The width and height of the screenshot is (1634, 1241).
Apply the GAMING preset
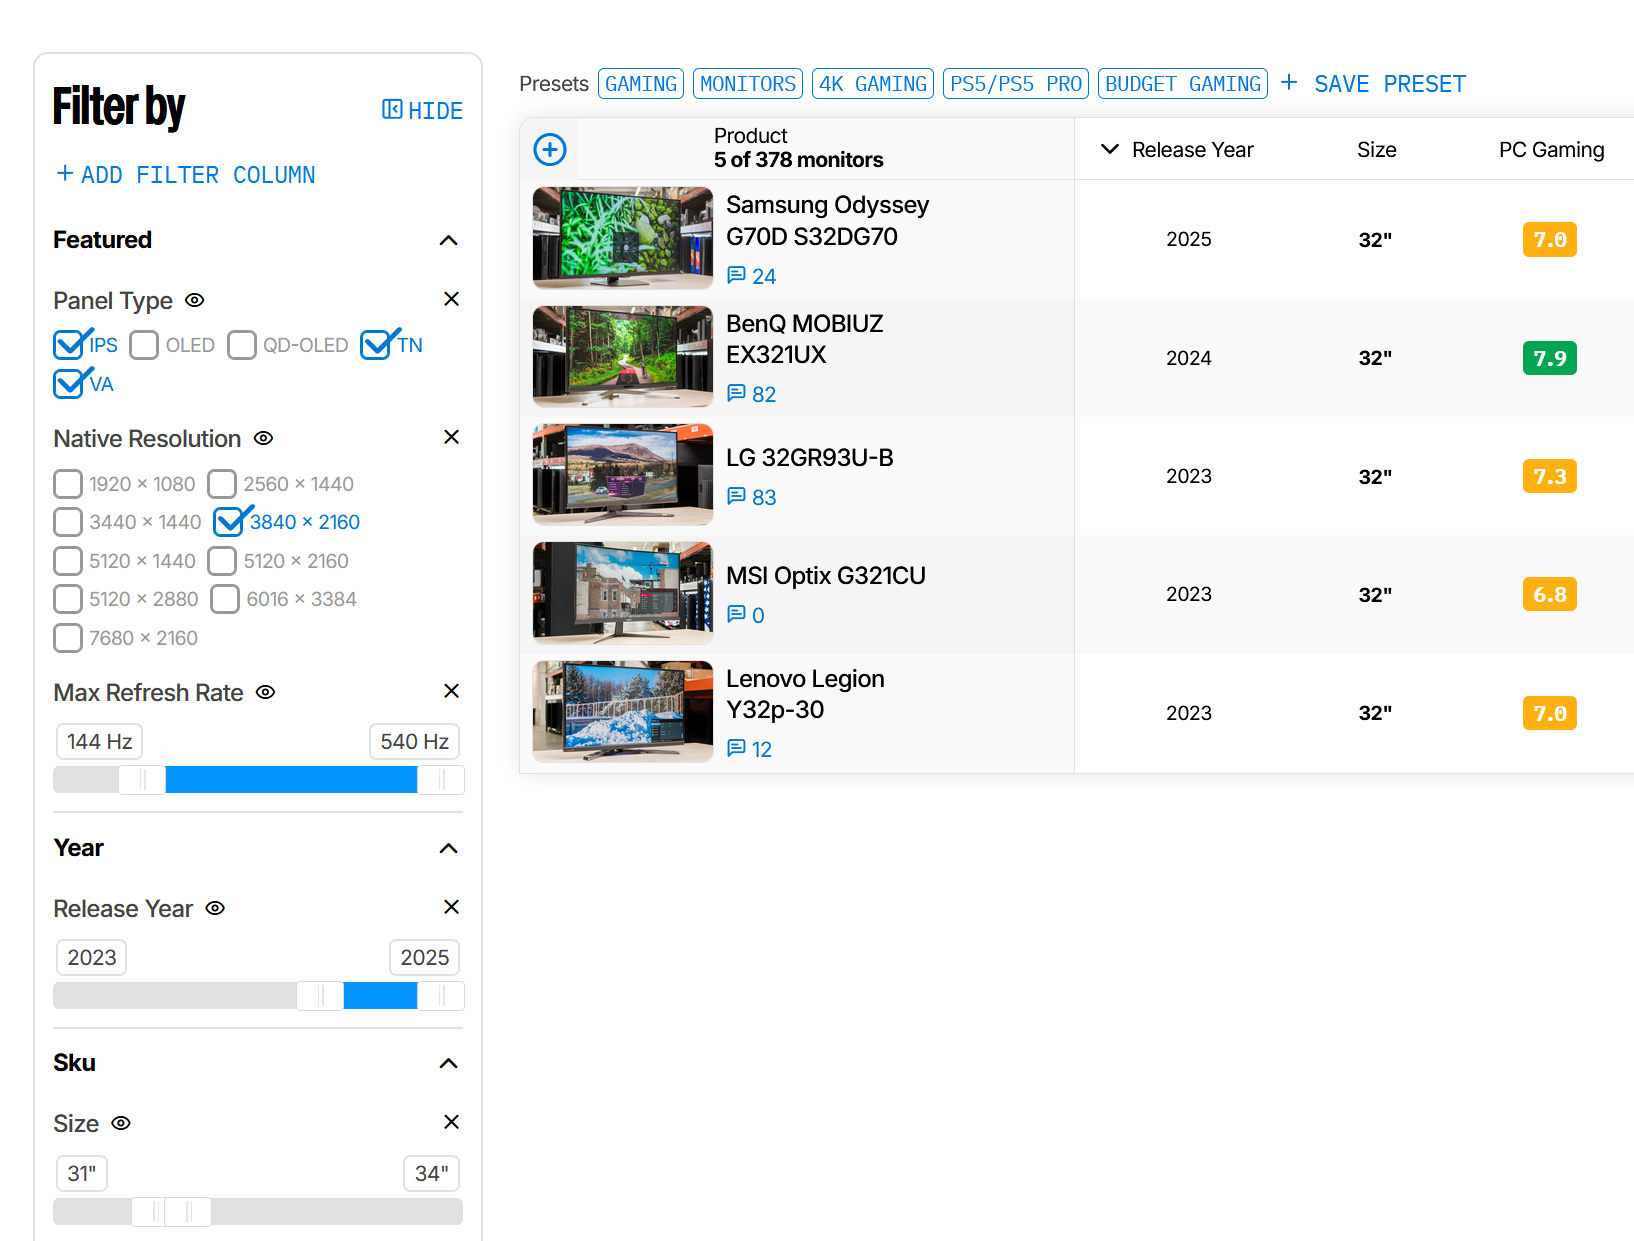tap(641, 84)
